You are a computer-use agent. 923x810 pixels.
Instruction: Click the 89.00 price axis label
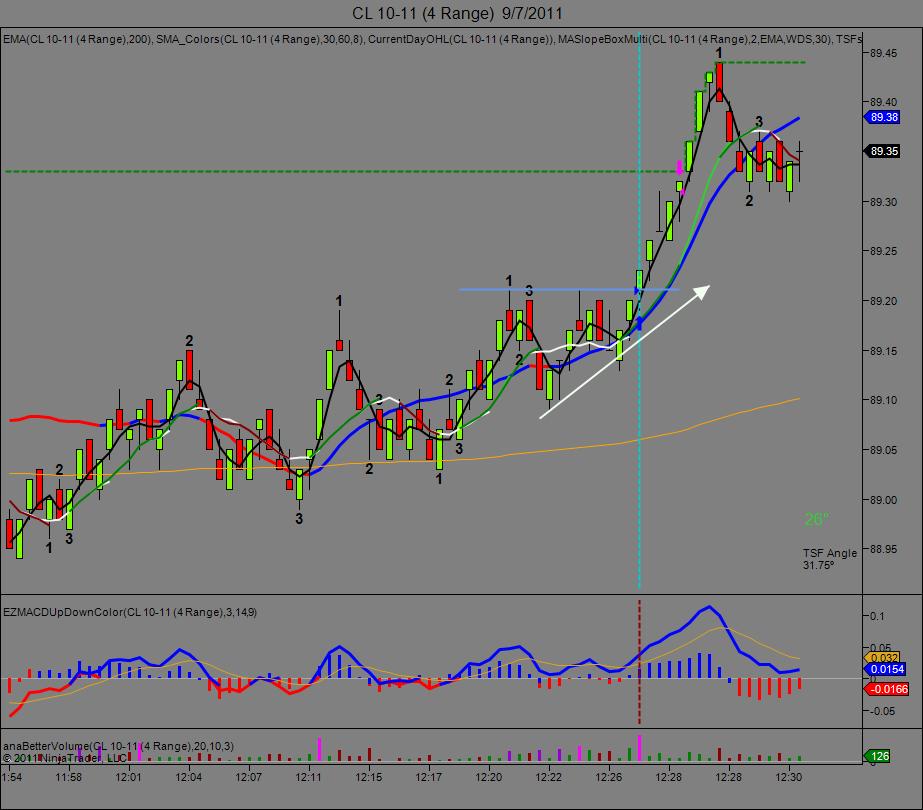click(x=884, y=500)
